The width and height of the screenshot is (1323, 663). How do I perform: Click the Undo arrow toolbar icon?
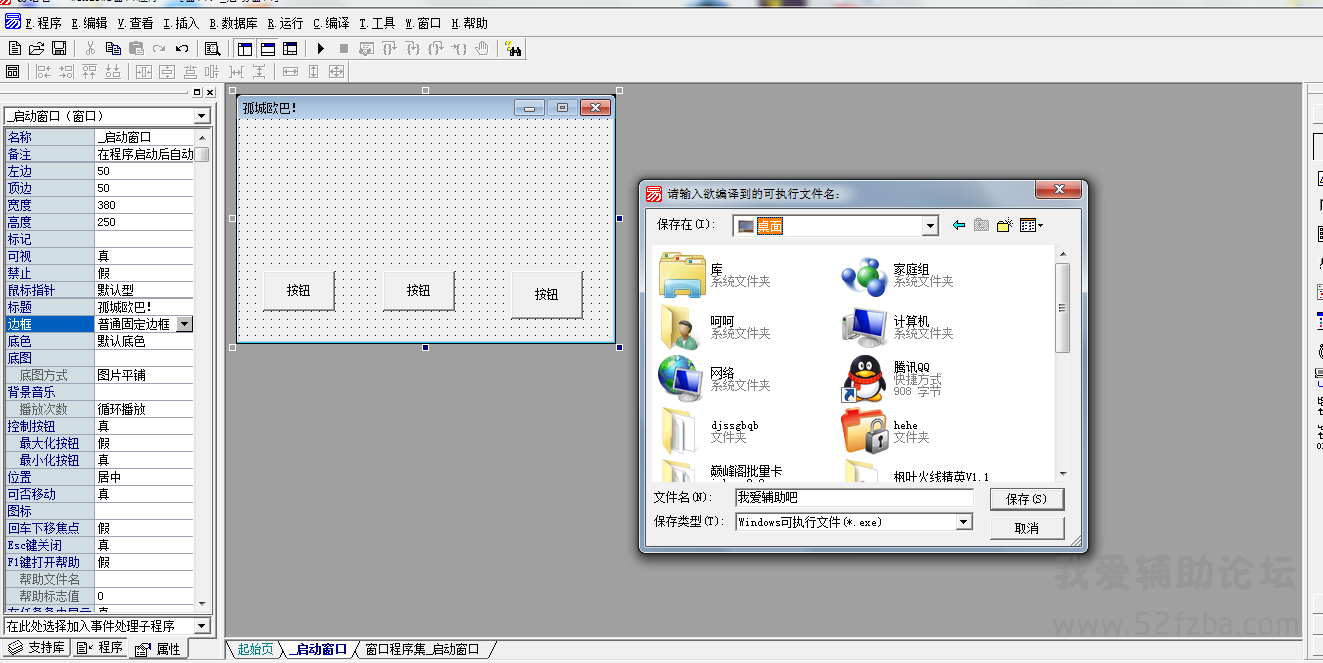(x=182, y=48)
